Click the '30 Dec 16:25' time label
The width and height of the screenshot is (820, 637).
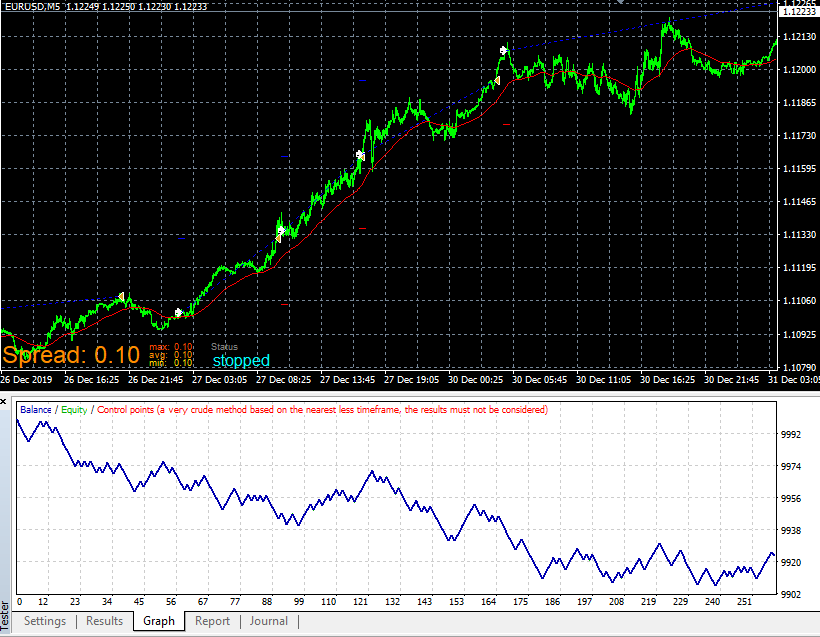point(668,380)
